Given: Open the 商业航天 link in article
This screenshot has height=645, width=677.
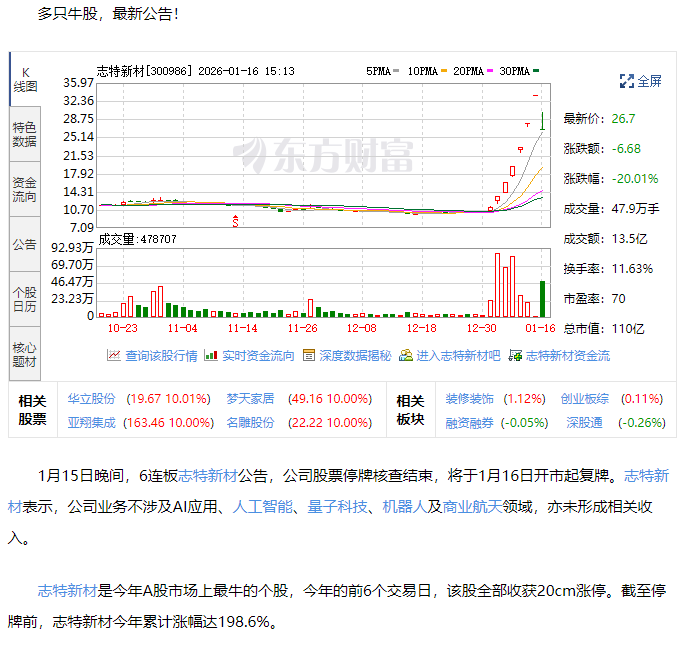Looking at the screenshot, I should pyautogui.click(x=472, y=506).
